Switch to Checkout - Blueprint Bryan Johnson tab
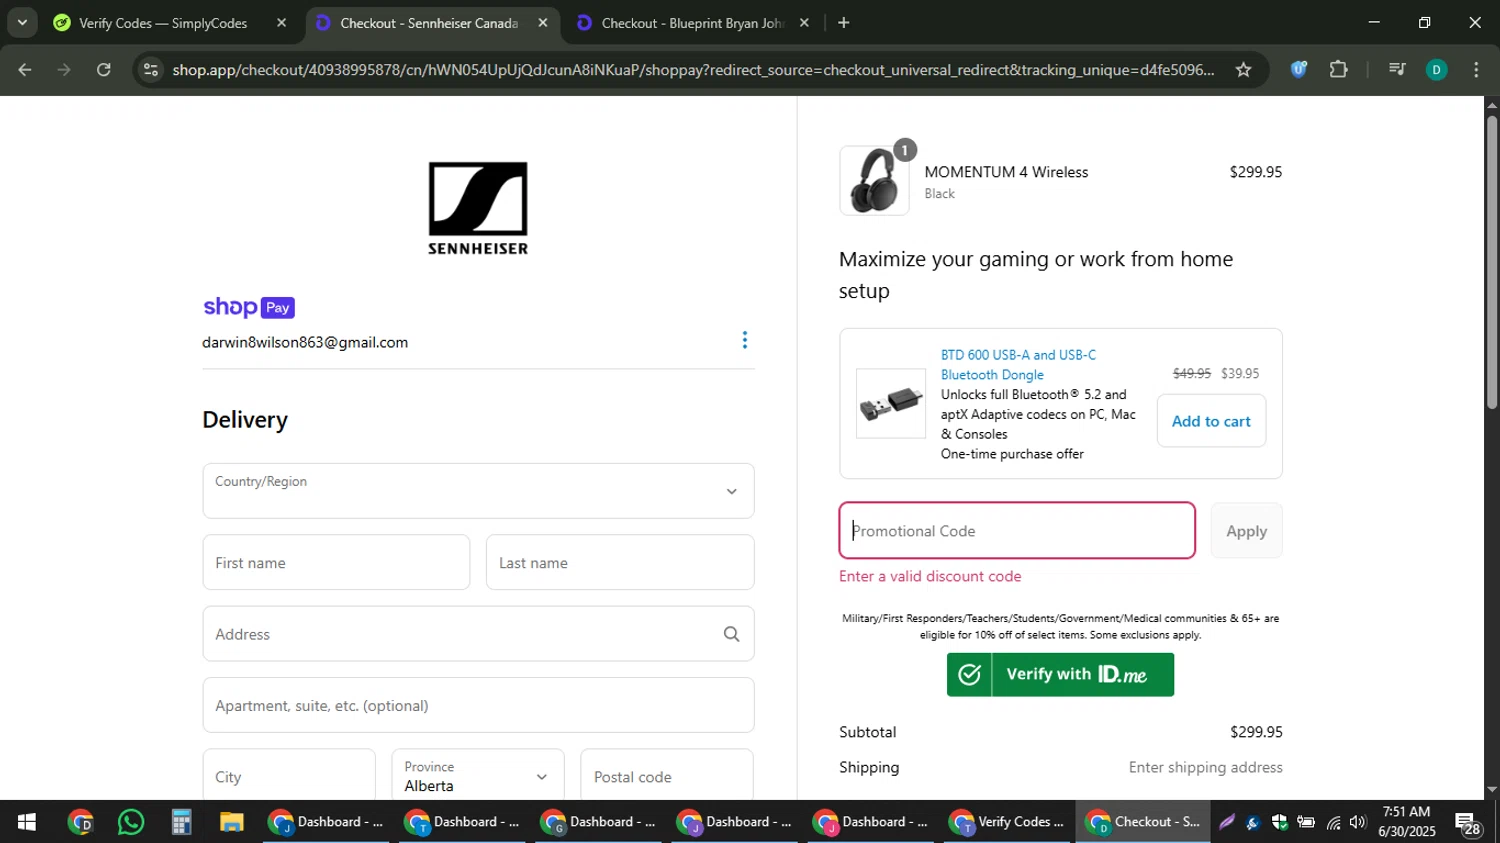Viewport: 1500px width, 843px height. [692, 23]
